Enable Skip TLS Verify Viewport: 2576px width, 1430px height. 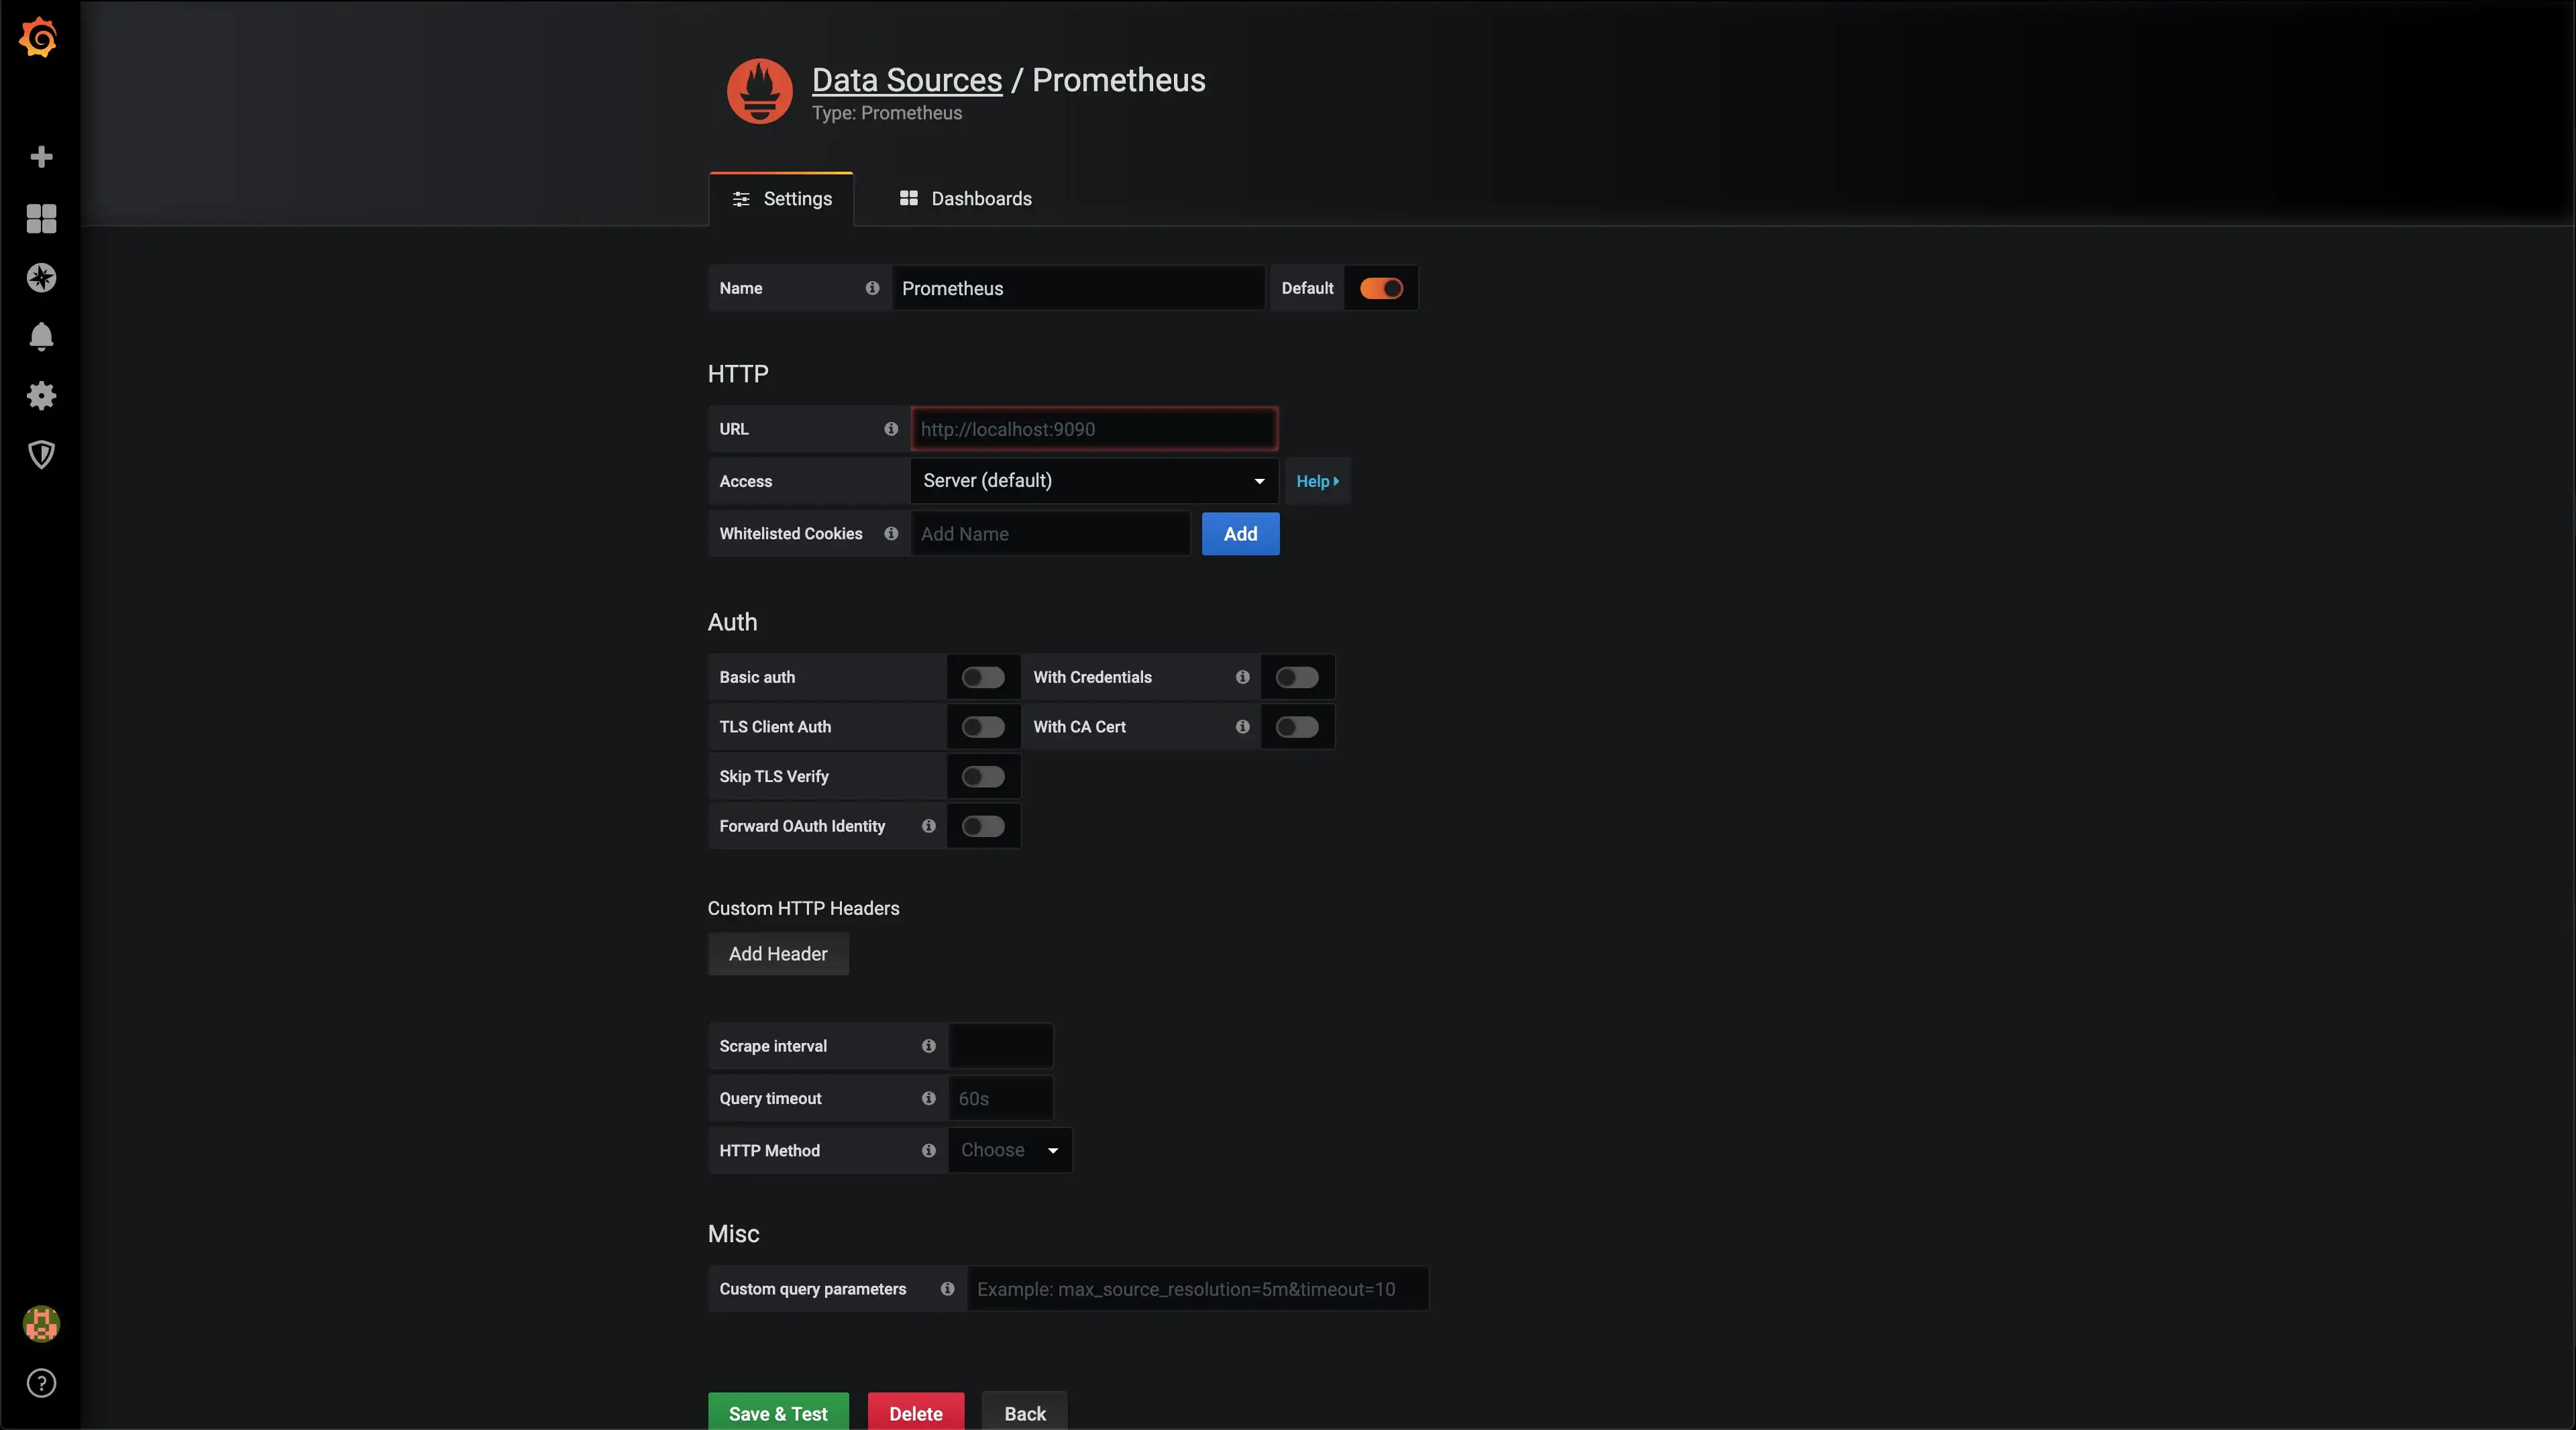(982, 777)
